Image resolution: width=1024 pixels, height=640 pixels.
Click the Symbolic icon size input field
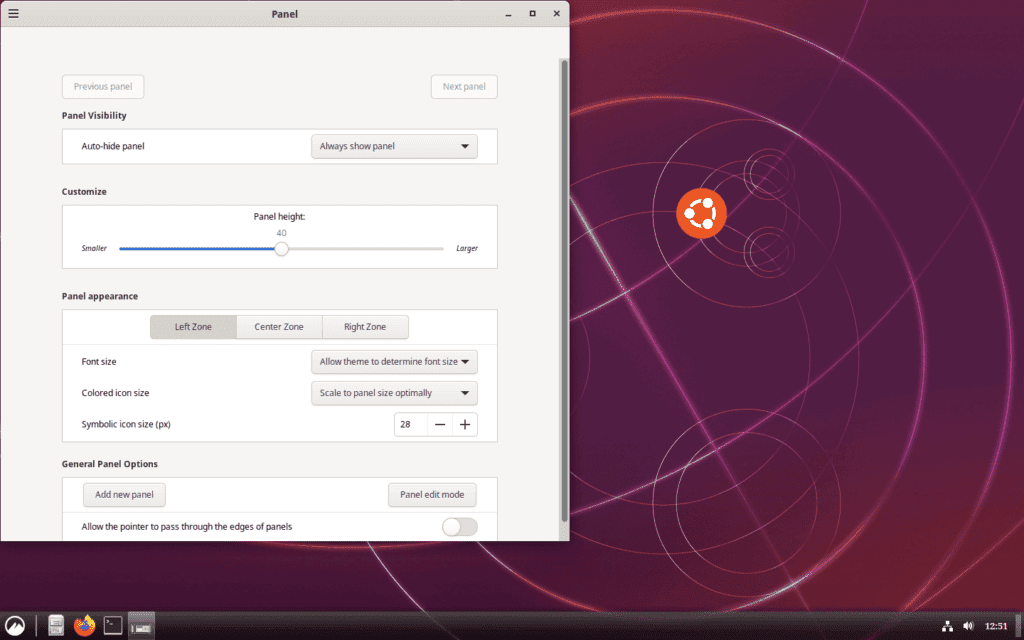[x=409, y=424]
